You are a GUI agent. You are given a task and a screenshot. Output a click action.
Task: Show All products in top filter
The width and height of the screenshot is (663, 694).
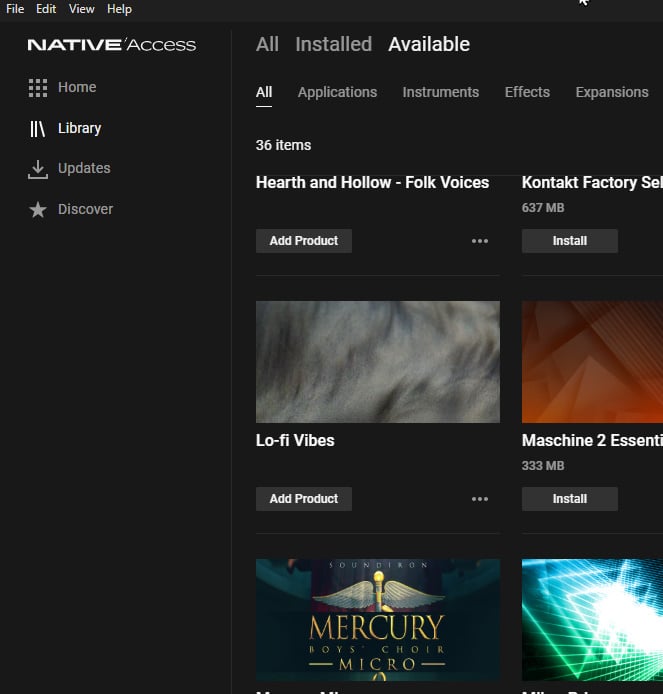(267, 44)
